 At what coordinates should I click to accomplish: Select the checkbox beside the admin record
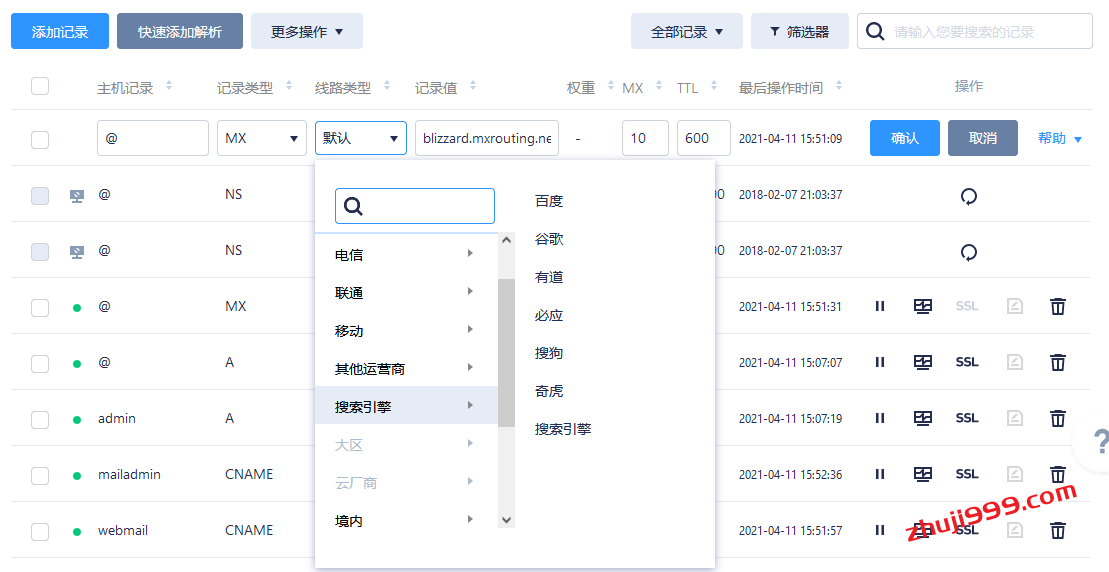coord(40,419)
